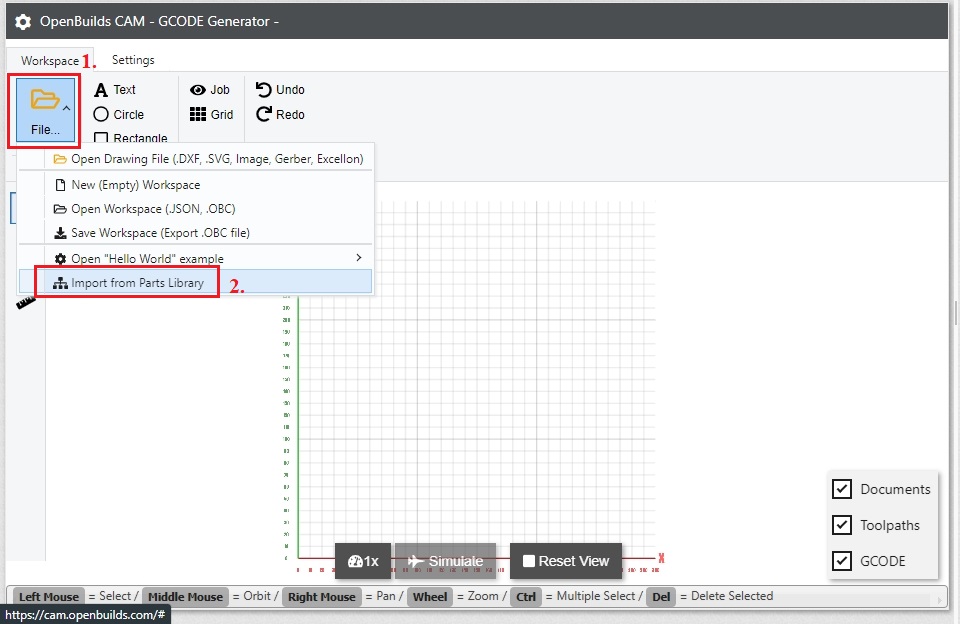This screenshot has width=960, height=624.
Task: Click the "Right Mouse" key label
Action: click(321, 596)
